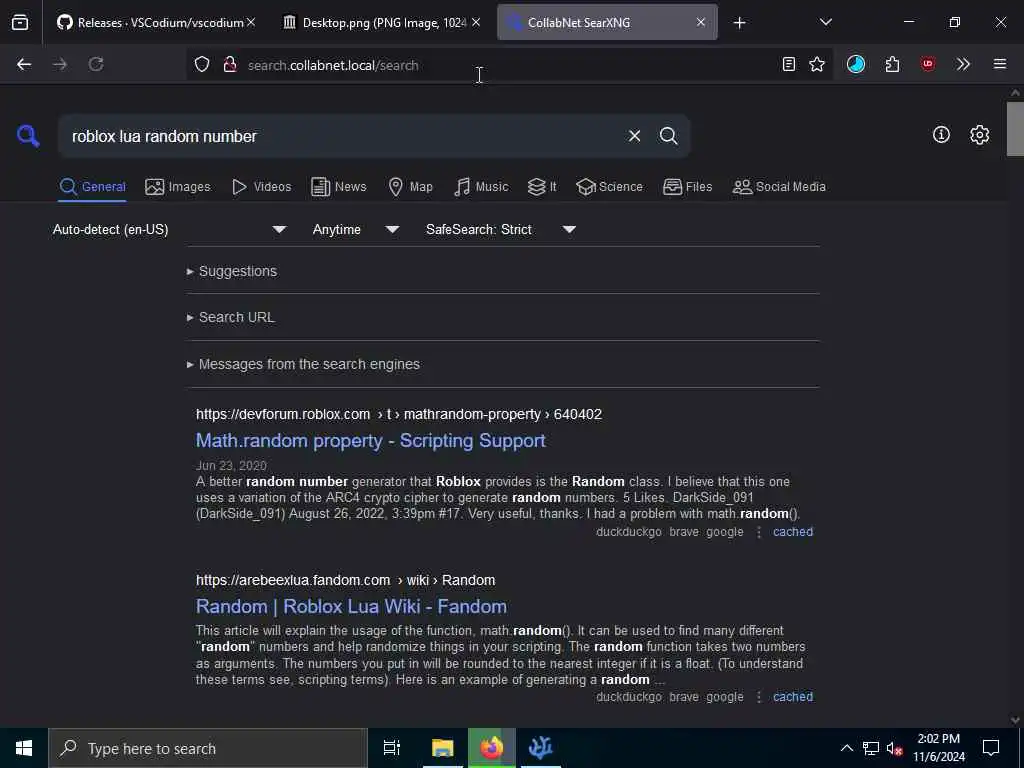Image resolution: width=1024 pixels, height=768 pixels.
Task: Bookmark this page with the star icon
Action: pyautogui.click(x=817, y=64)
